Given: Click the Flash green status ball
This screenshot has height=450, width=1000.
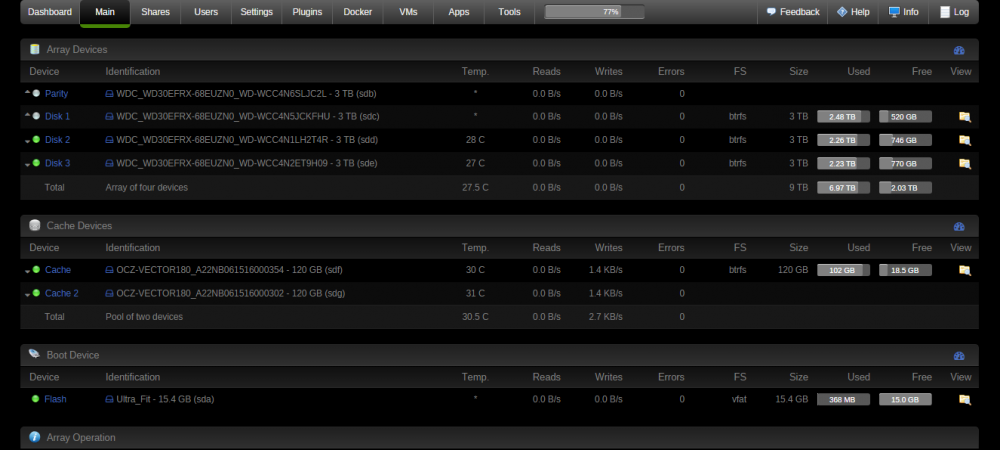Looking at the screenshot, I should tap(36, 399).
